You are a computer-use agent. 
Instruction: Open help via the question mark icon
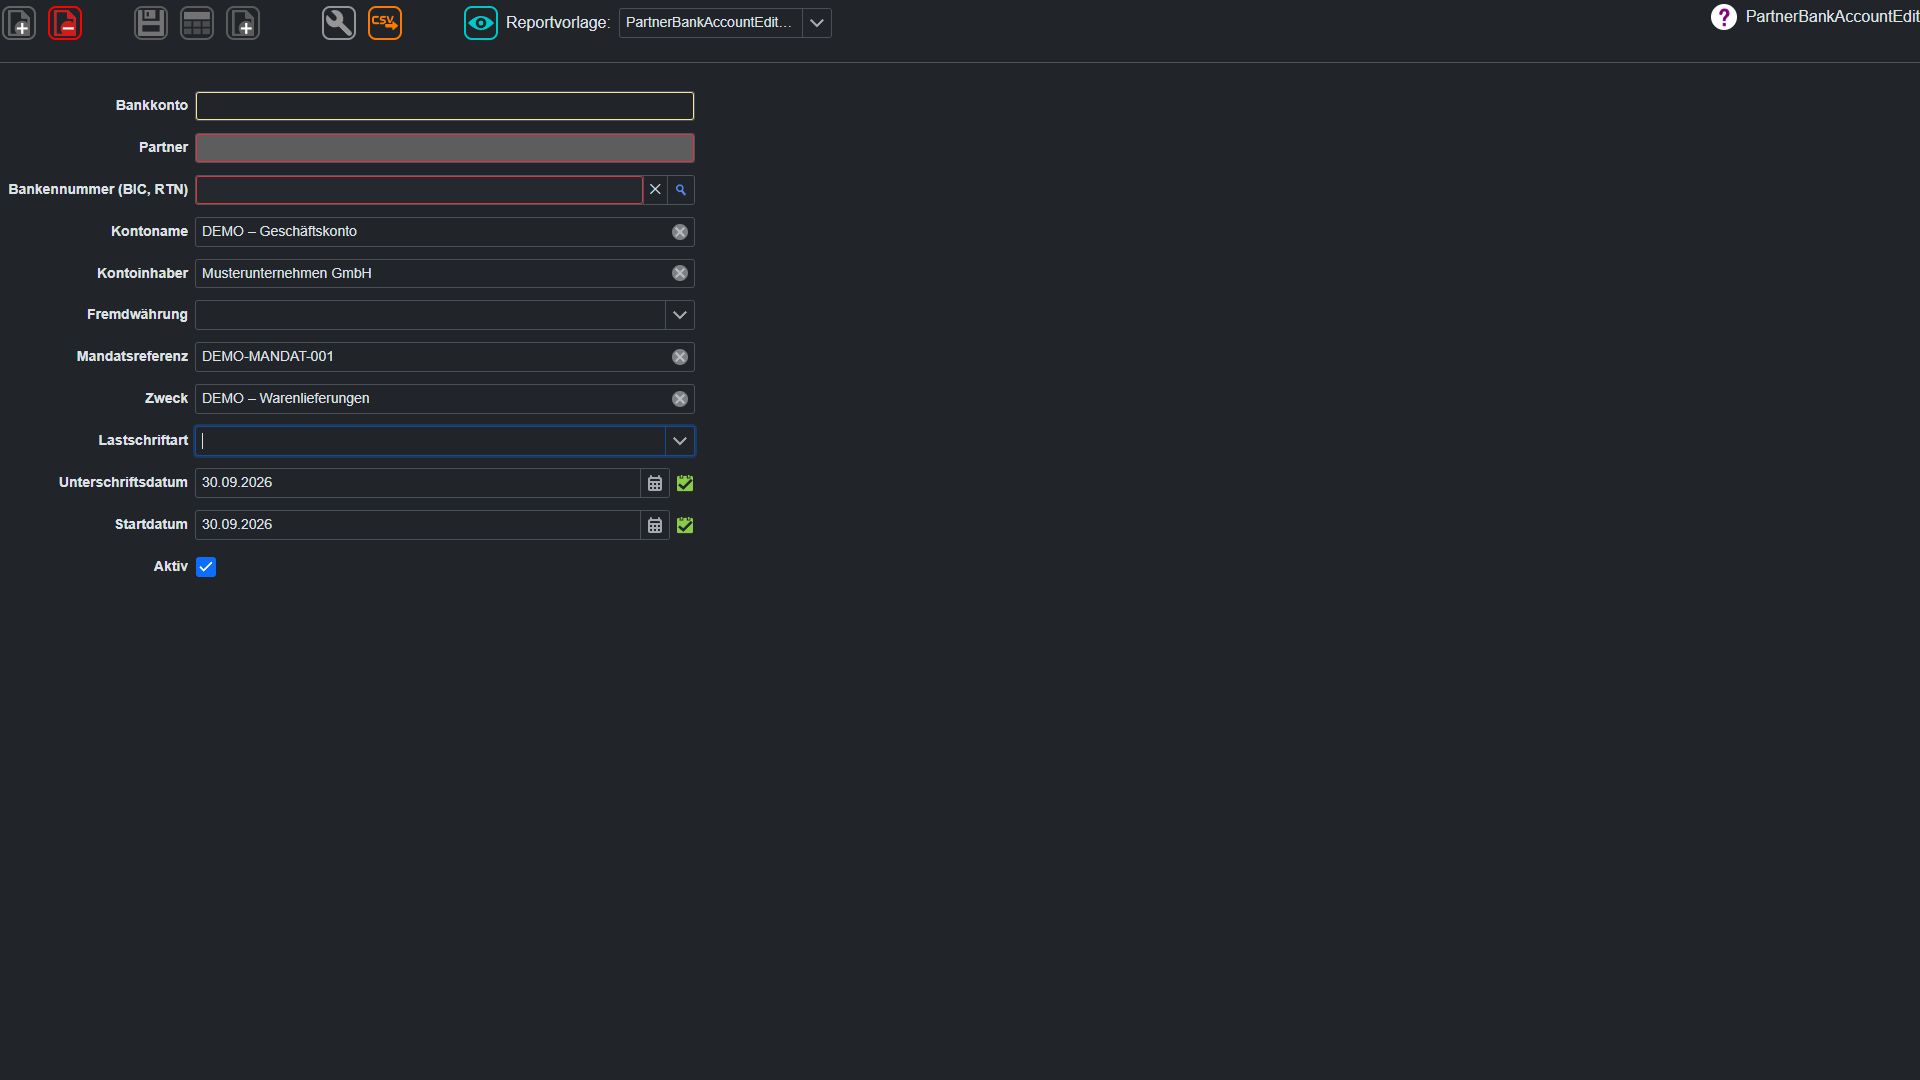[1724, 17]
